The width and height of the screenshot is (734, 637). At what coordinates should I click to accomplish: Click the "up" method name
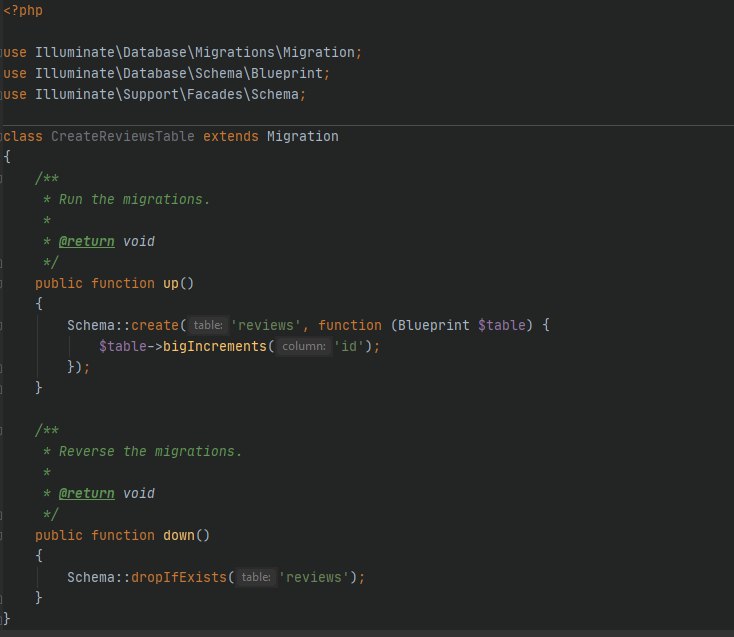171,283
